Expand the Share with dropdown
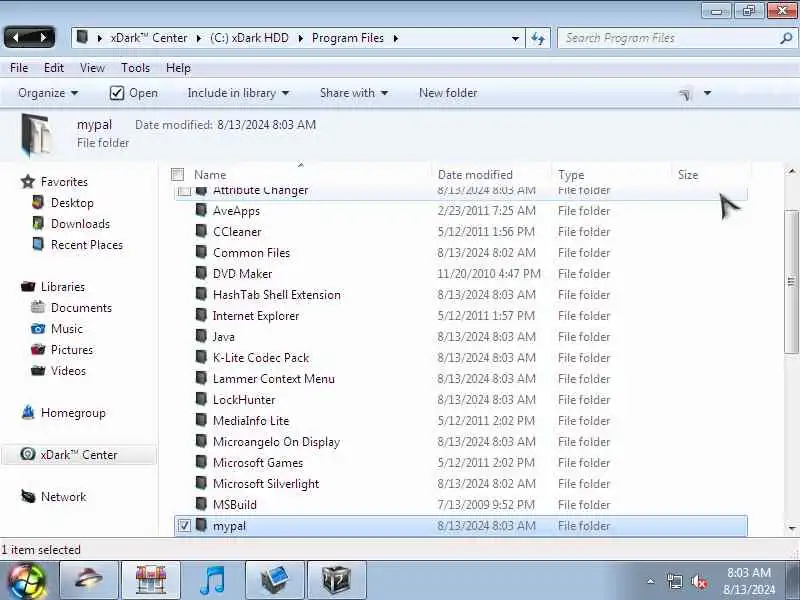Viewport: 800px width, 600px height. coord(354,93)
